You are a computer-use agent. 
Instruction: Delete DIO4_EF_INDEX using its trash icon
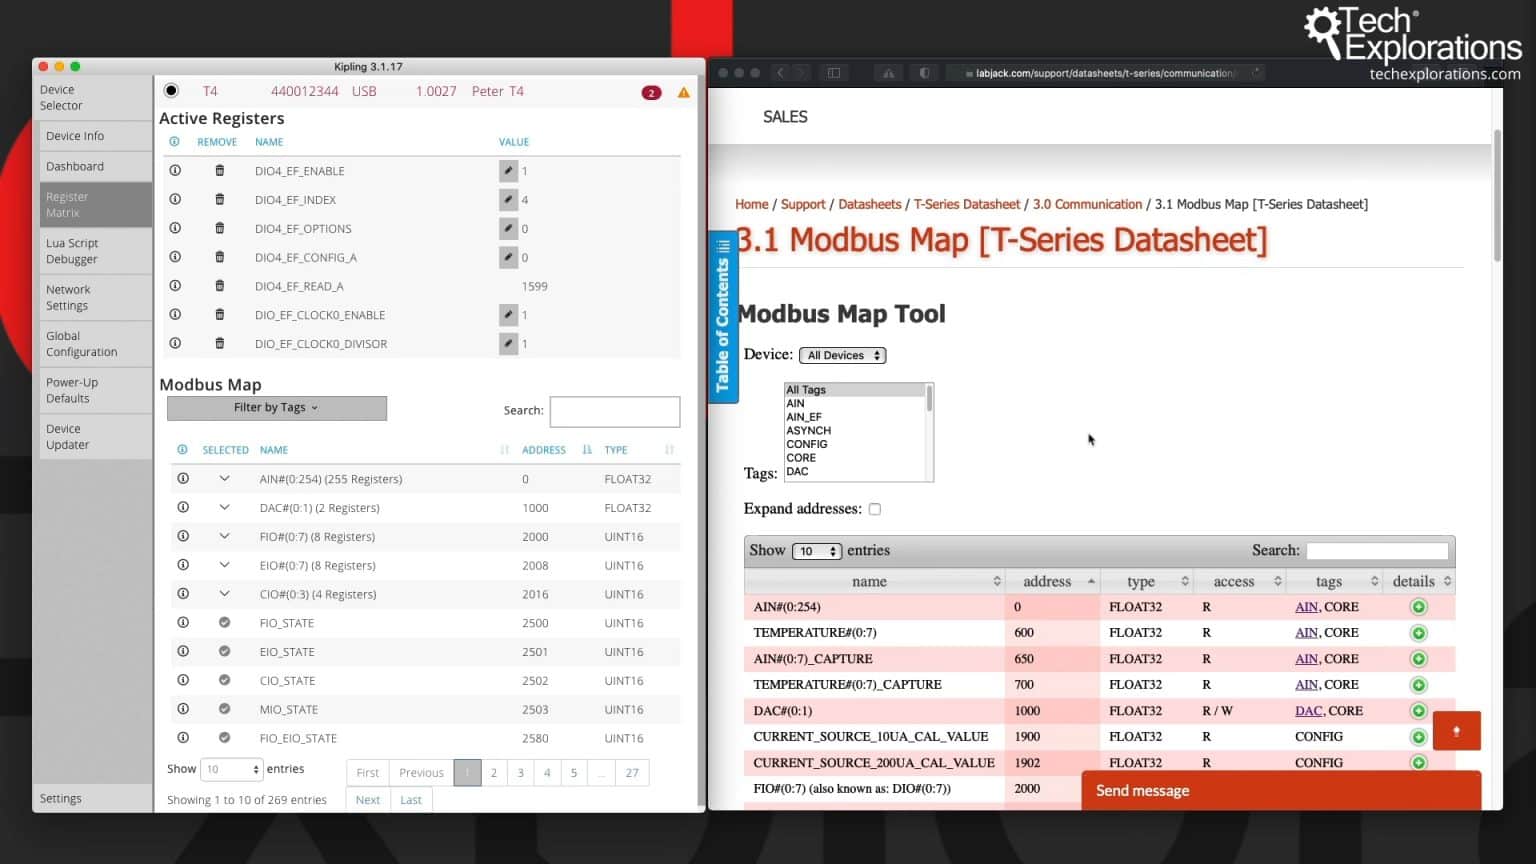220,200
